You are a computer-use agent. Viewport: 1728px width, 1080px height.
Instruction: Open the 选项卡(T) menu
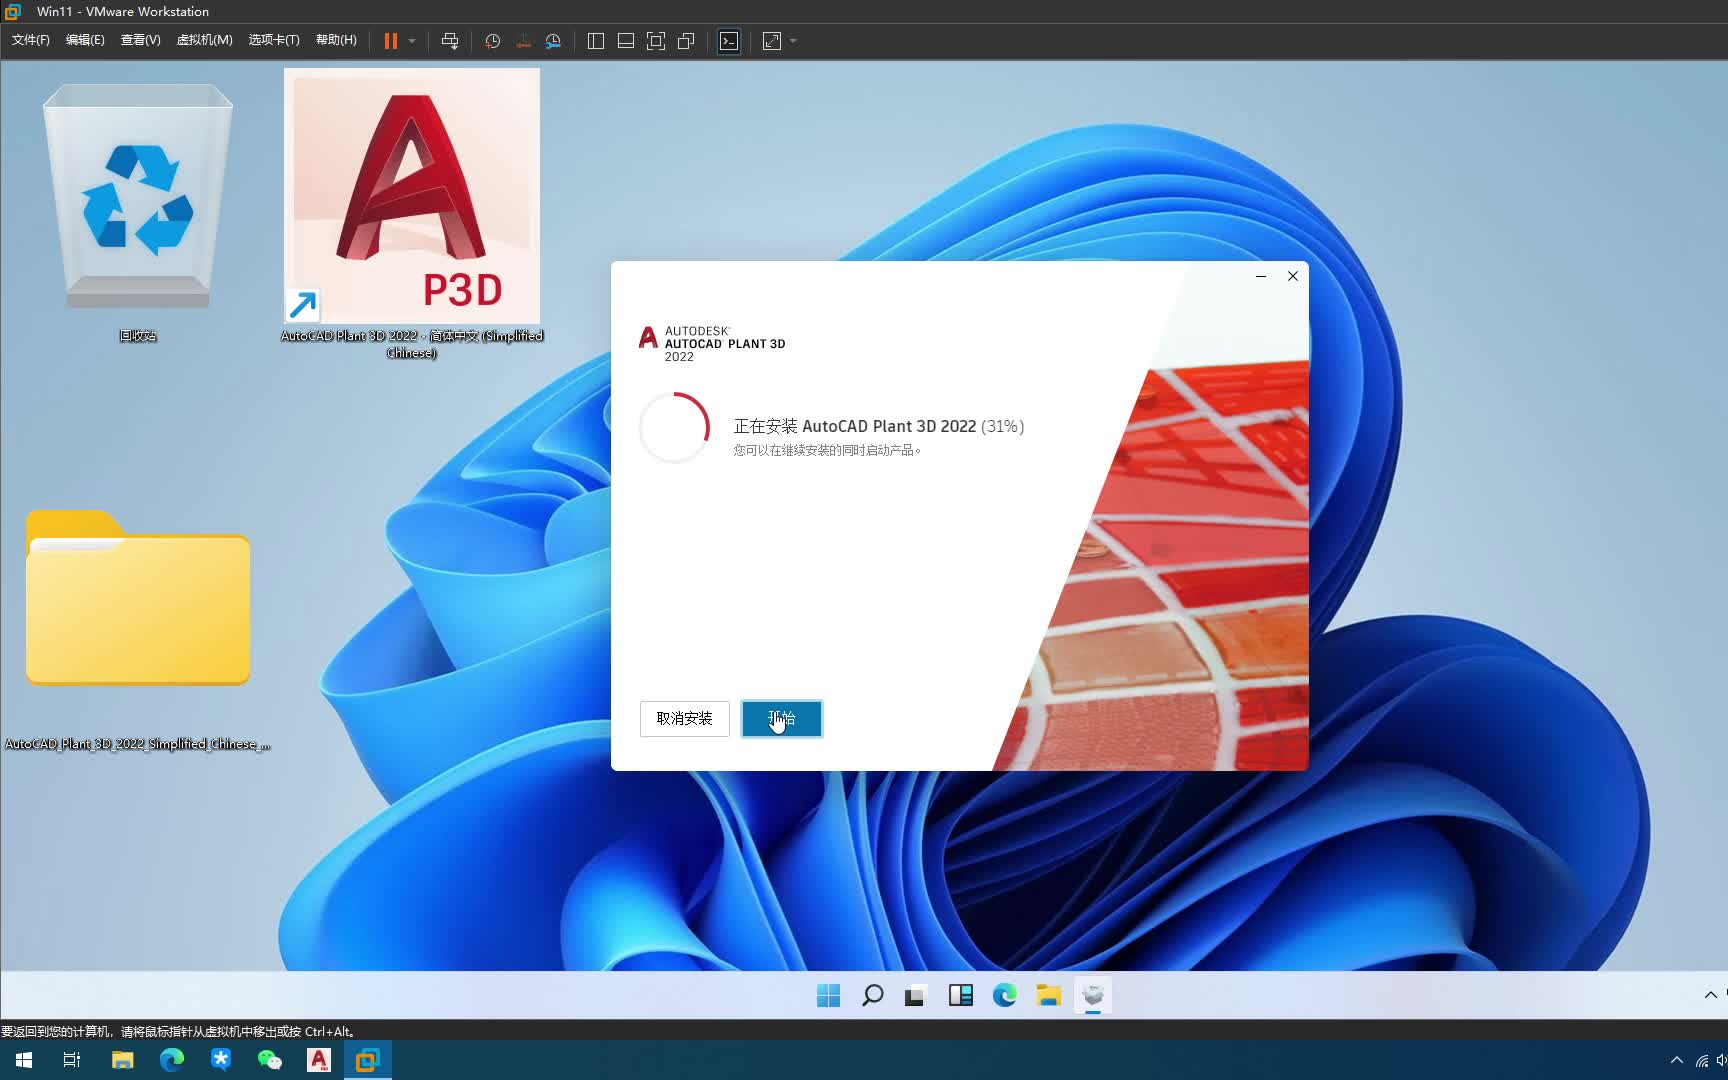tap(274, 40)
